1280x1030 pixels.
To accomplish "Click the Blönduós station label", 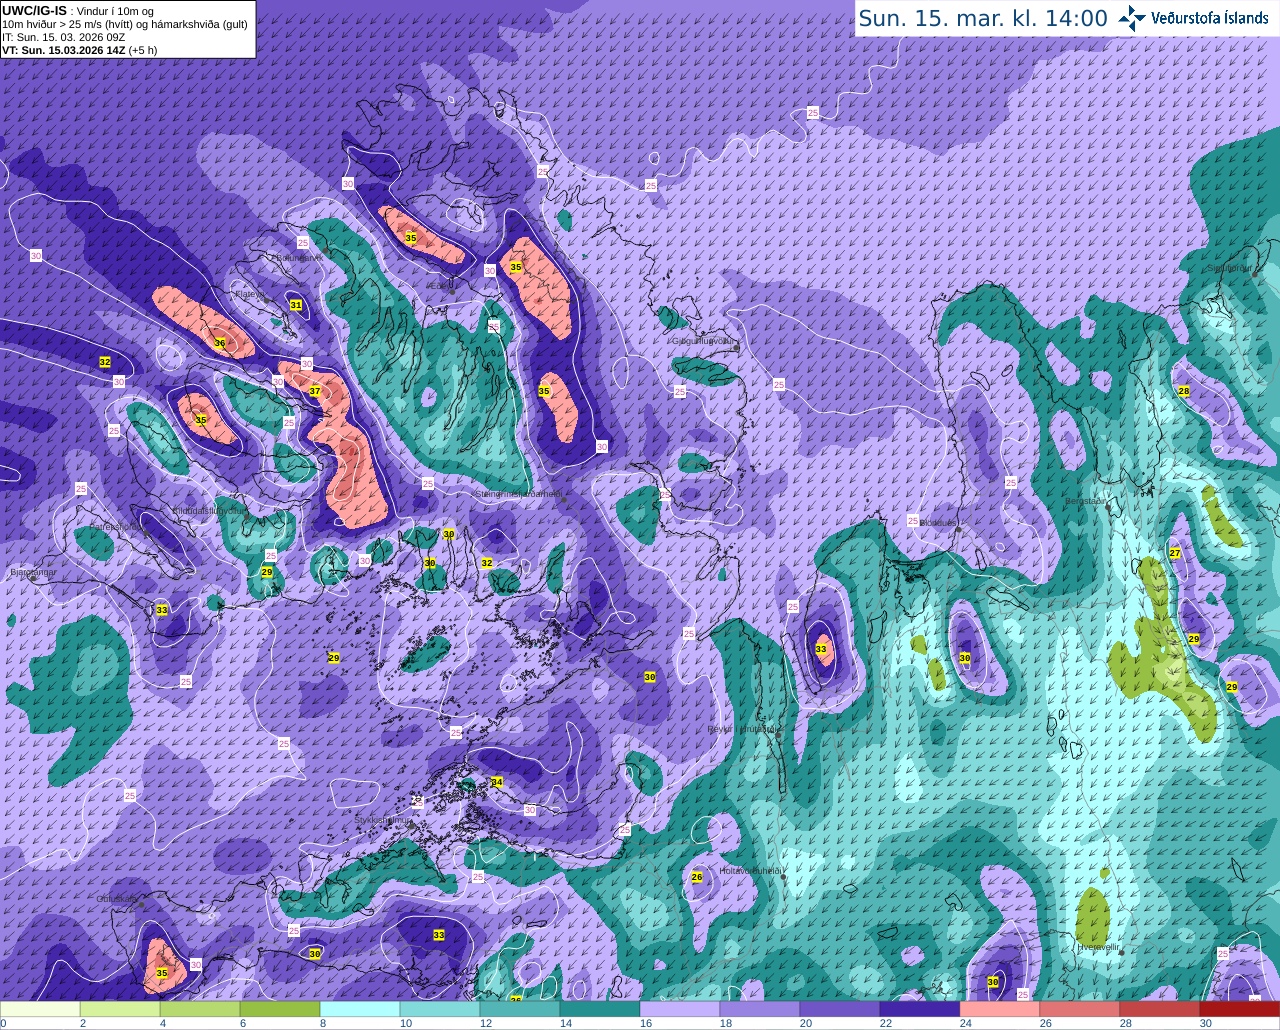I will tap(940, 523).
